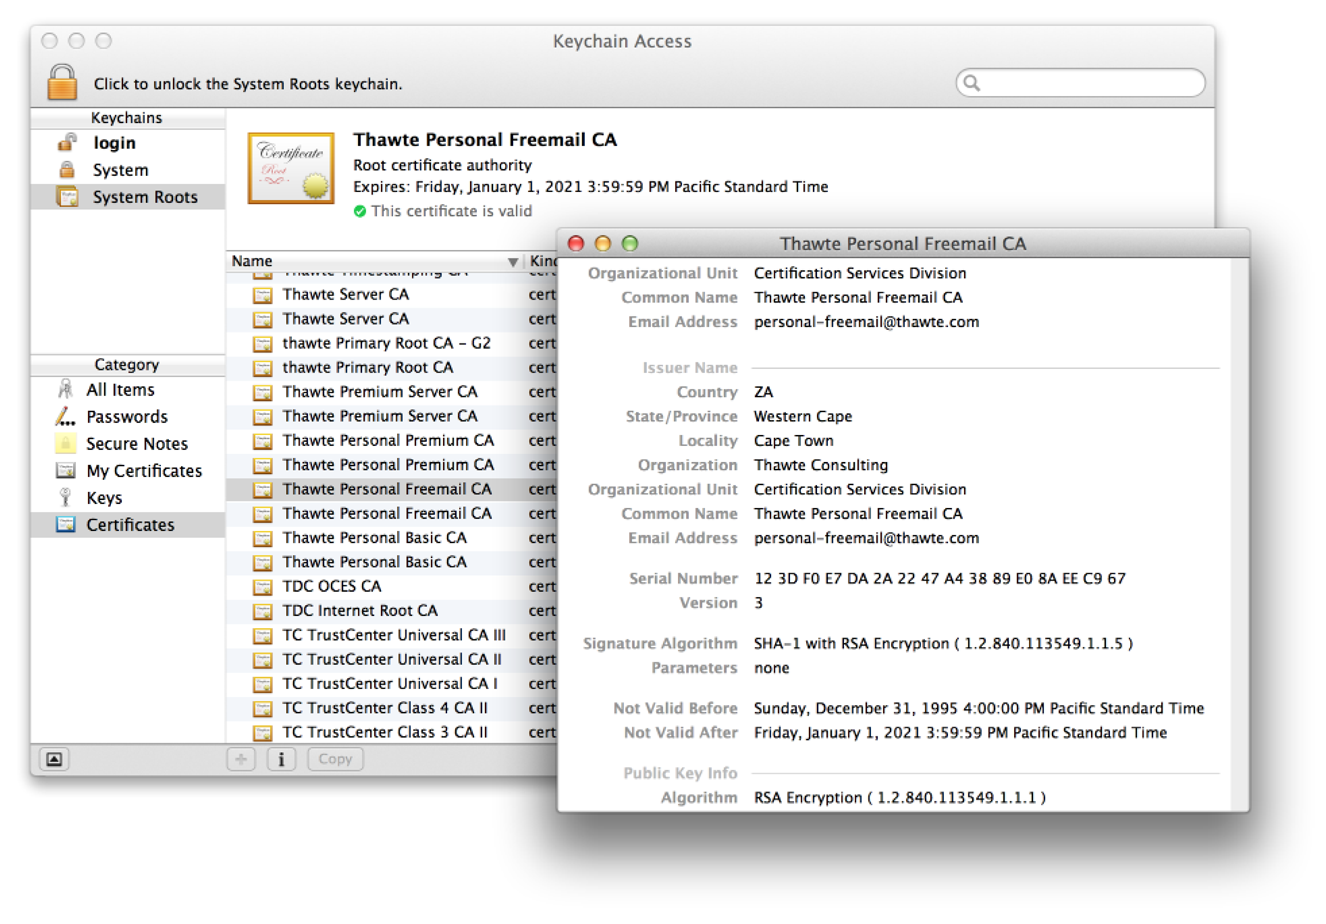This screenshot has width=1326, height=924.
Task: Click the add plus button in toolbar
Action: coord(241,760)
